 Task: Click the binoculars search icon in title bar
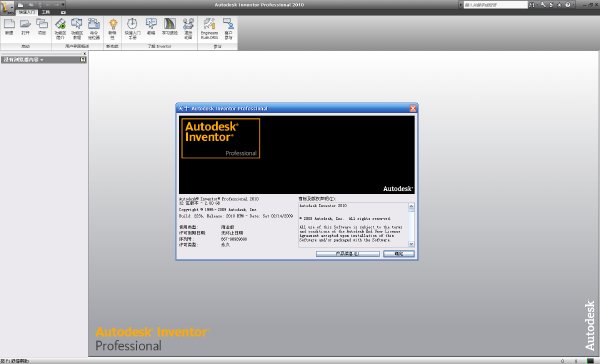[x=532, y=5]
